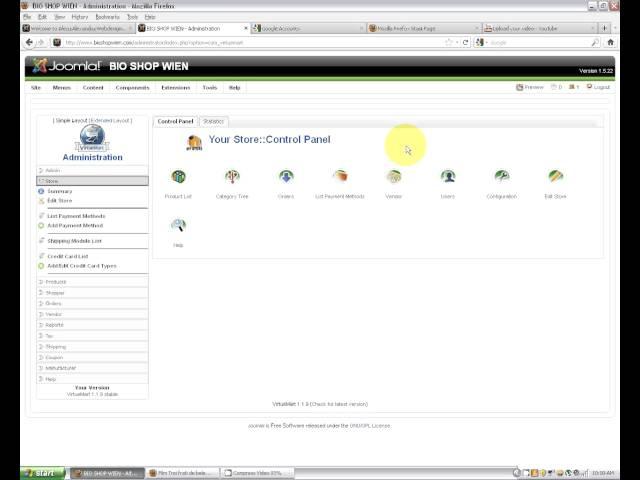Open the Joomla Tools menu

(210, 87)
